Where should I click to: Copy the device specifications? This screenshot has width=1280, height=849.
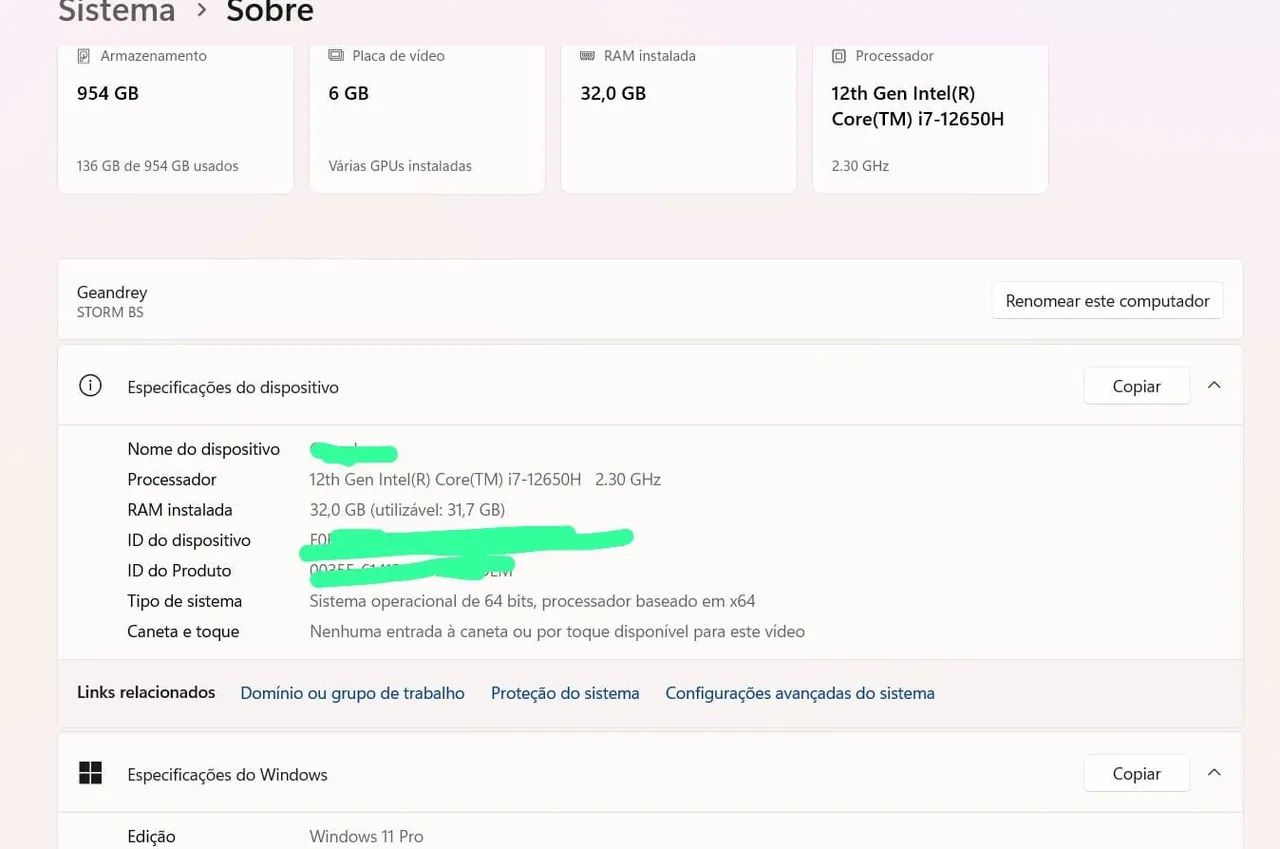[x=1137, y=386]
